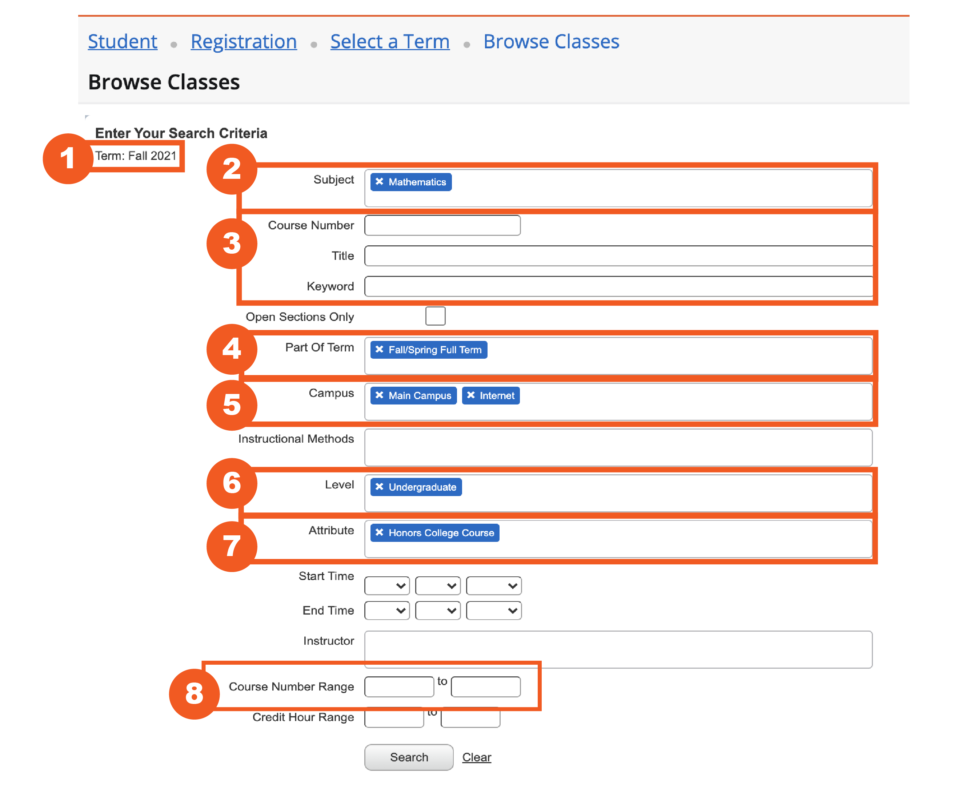This screenshot has width=970, height=785.
Task: Click the Search button
Action: click(408, 757)
